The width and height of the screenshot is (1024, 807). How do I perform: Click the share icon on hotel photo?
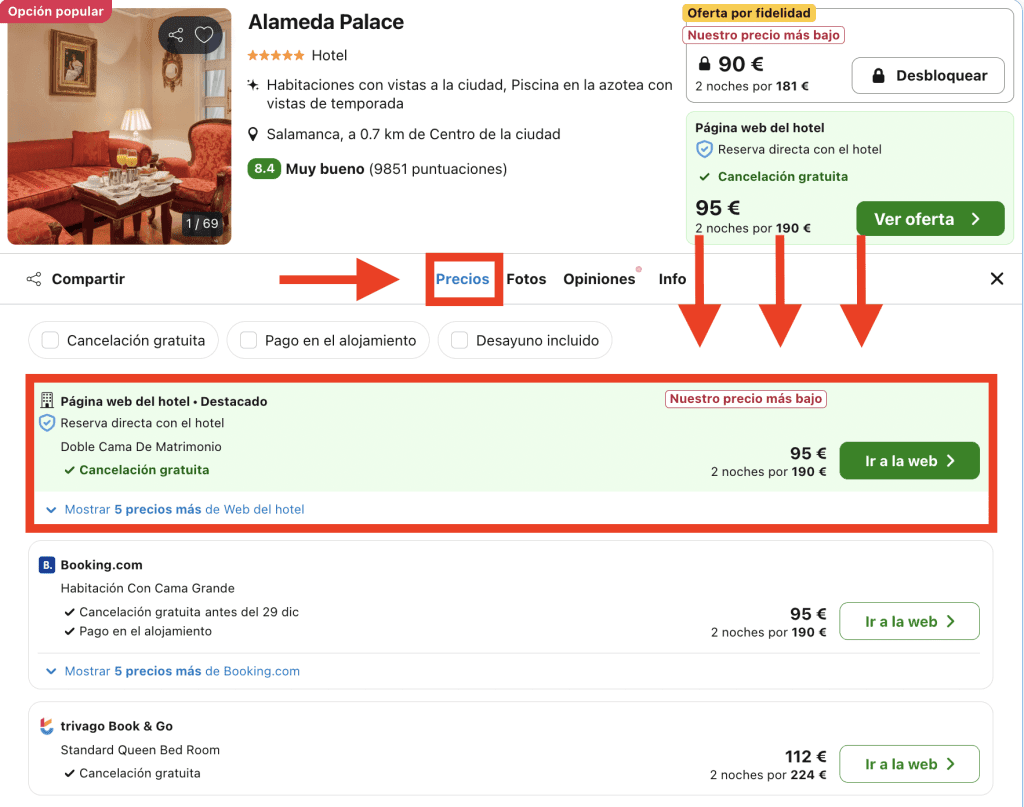tap(176, 36)
